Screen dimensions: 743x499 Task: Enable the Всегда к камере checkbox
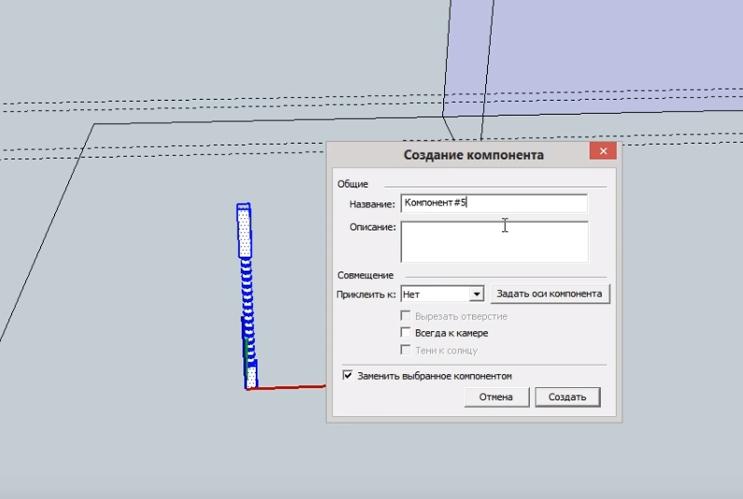tap(406, 333)
